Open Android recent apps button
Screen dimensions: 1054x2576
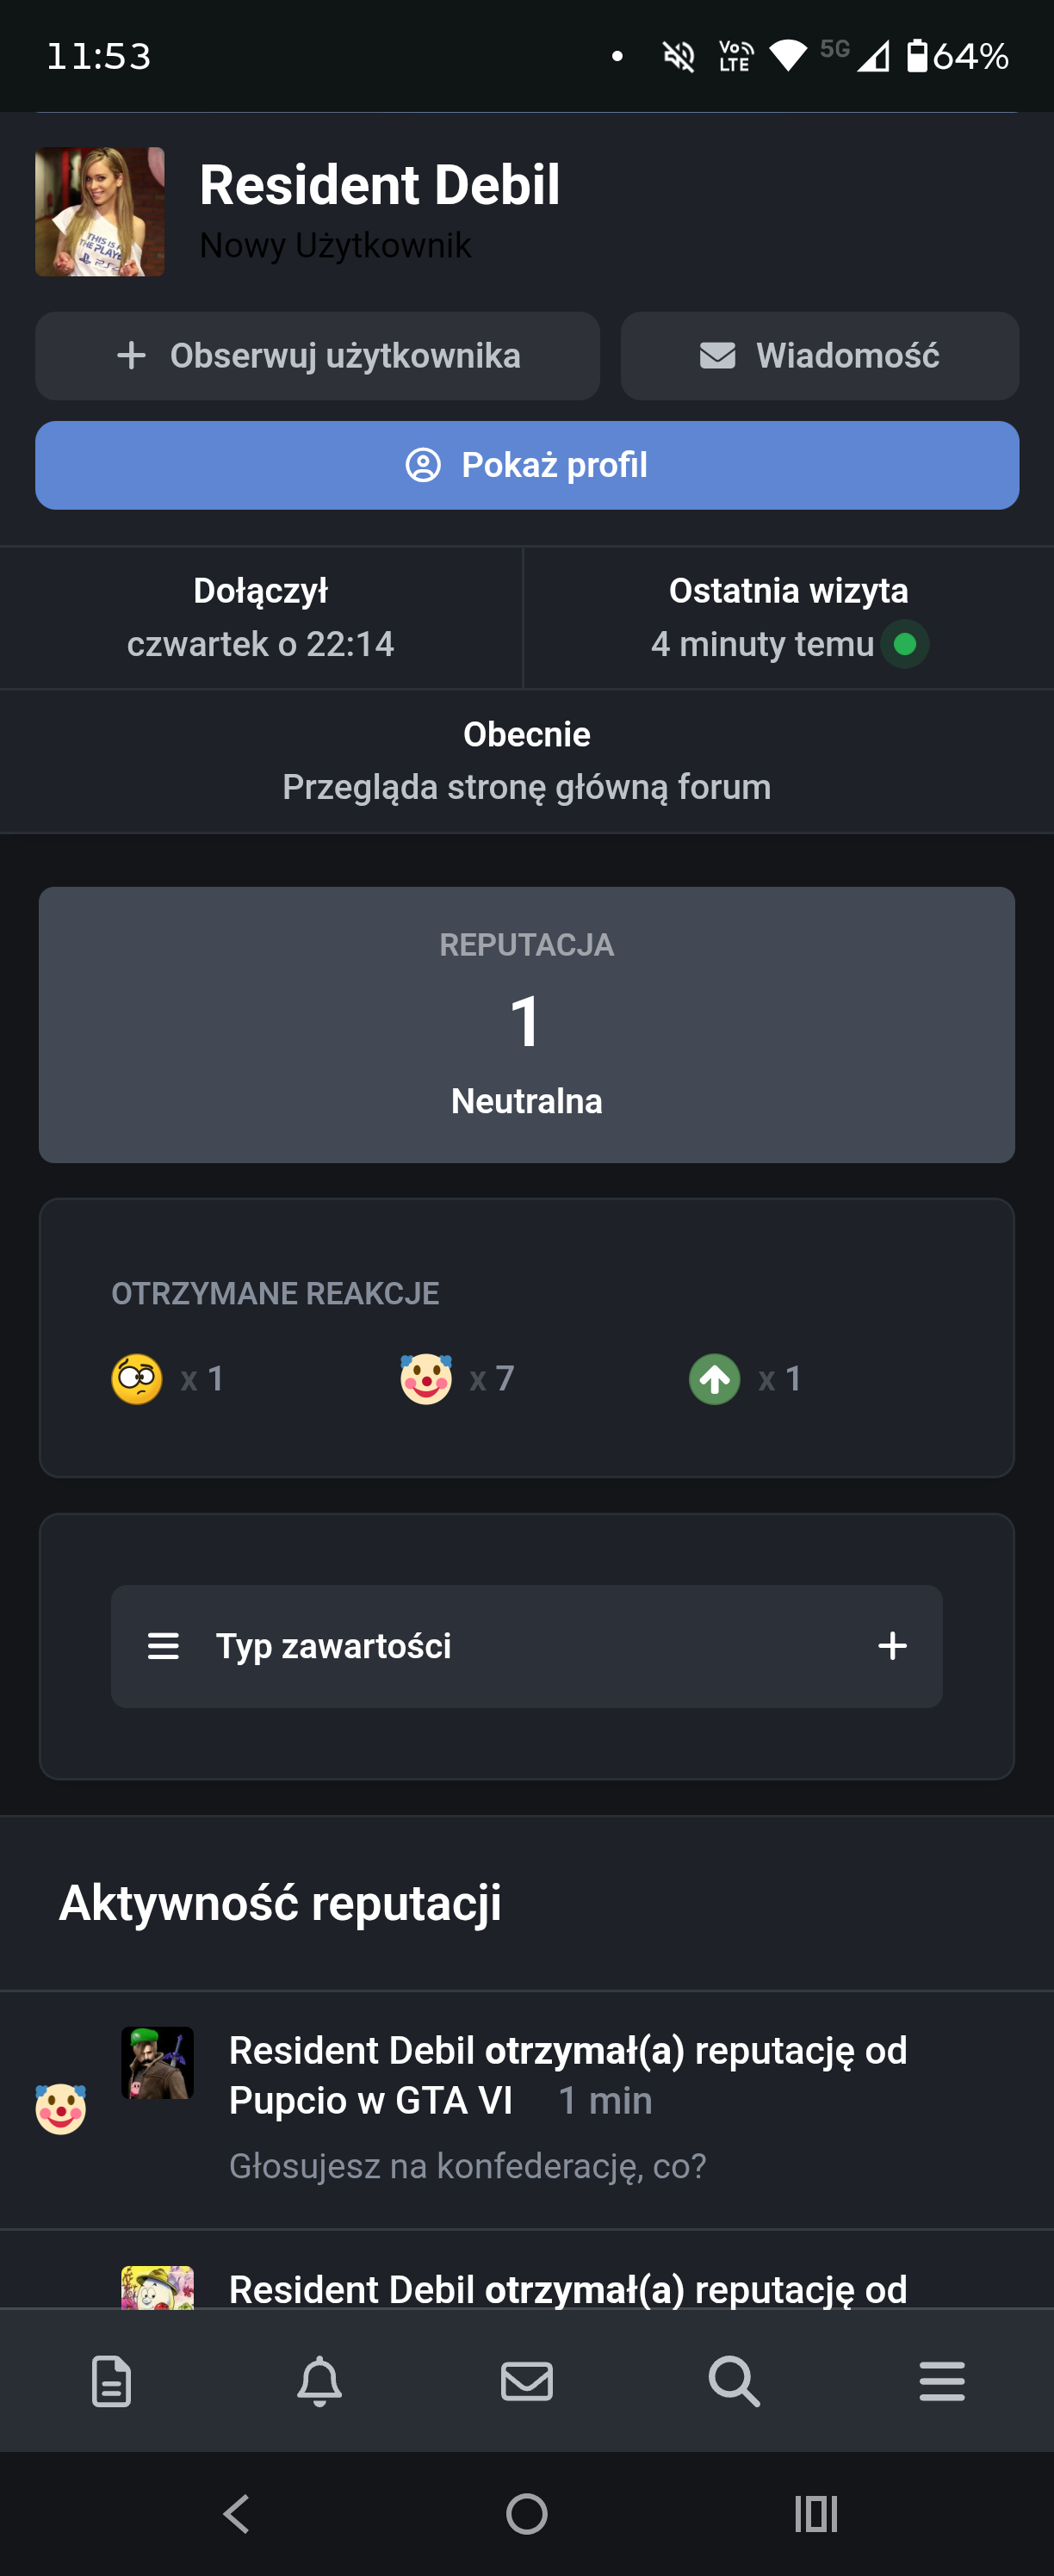(816, 2514)
